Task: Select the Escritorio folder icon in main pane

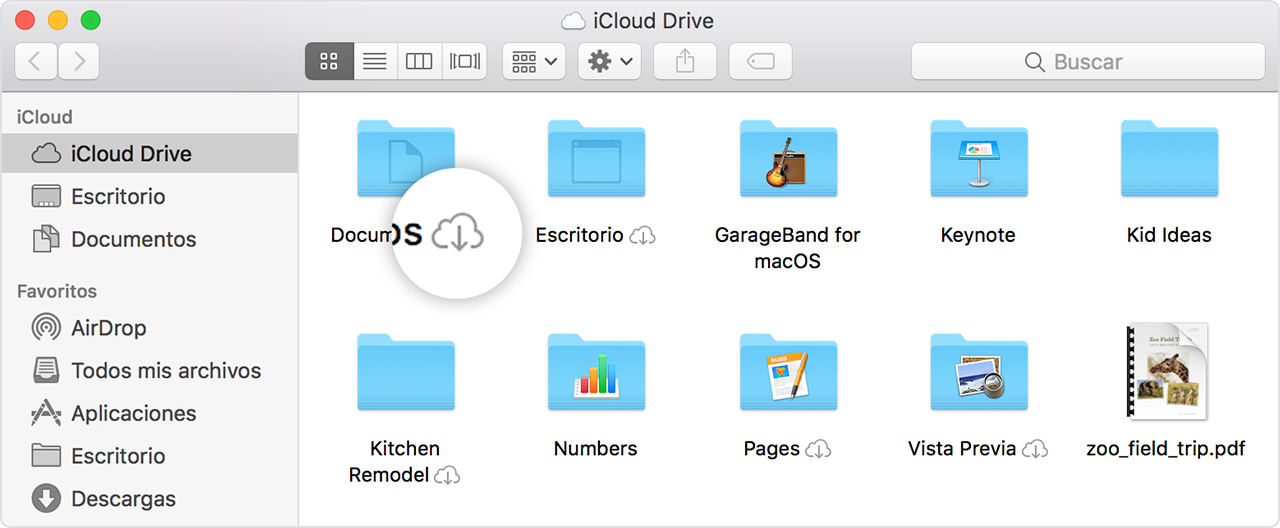Action: click(x=596, y=158)
